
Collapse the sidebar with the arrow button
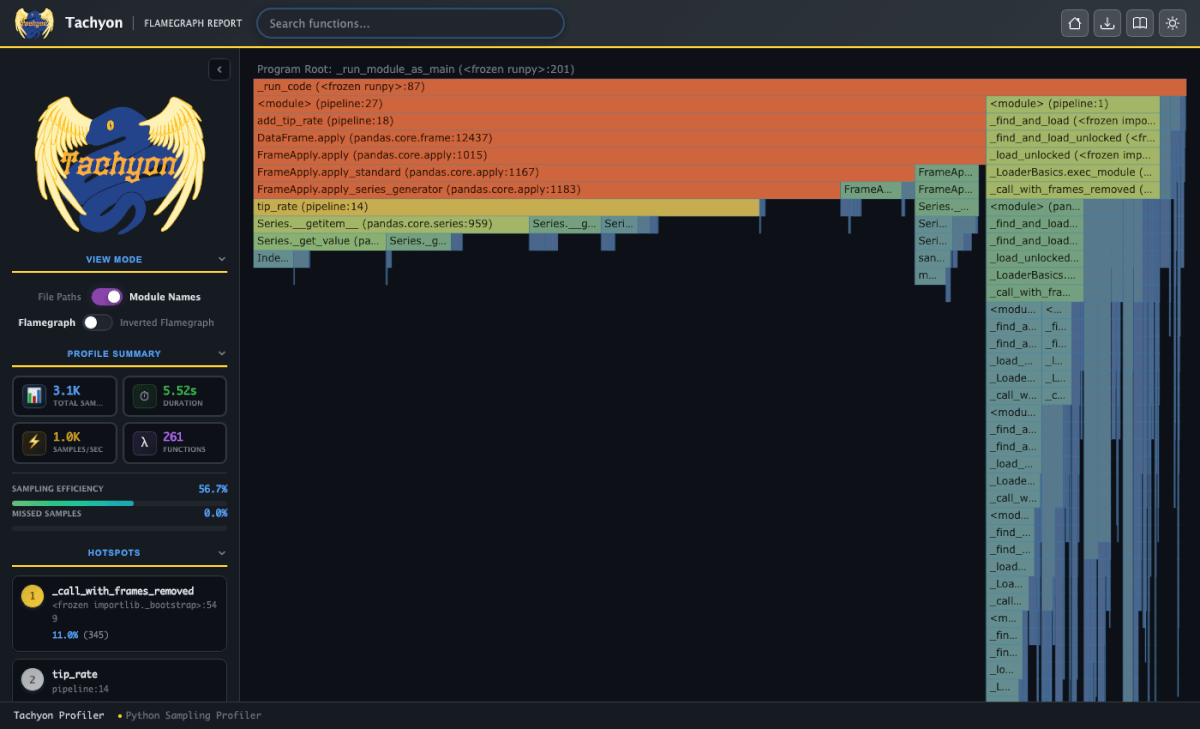click(219, 69)
